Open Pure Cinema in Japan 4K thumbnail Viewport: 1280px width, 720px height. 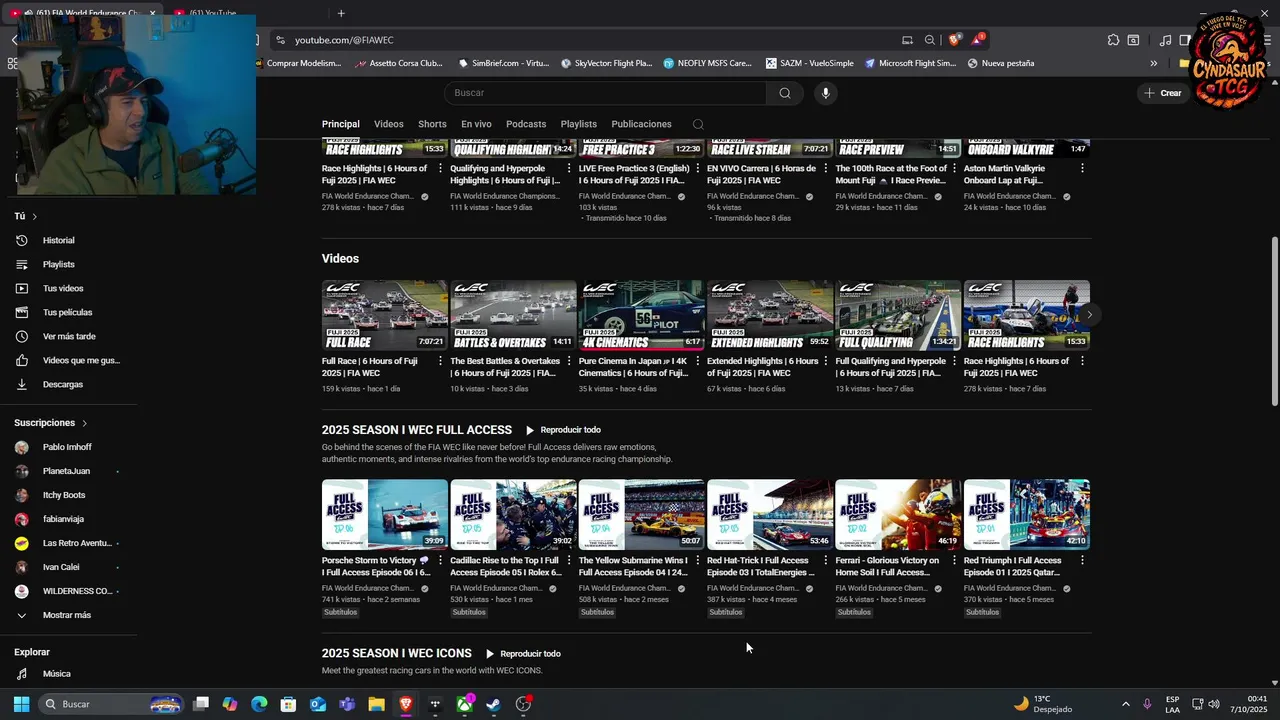point(641,315)
